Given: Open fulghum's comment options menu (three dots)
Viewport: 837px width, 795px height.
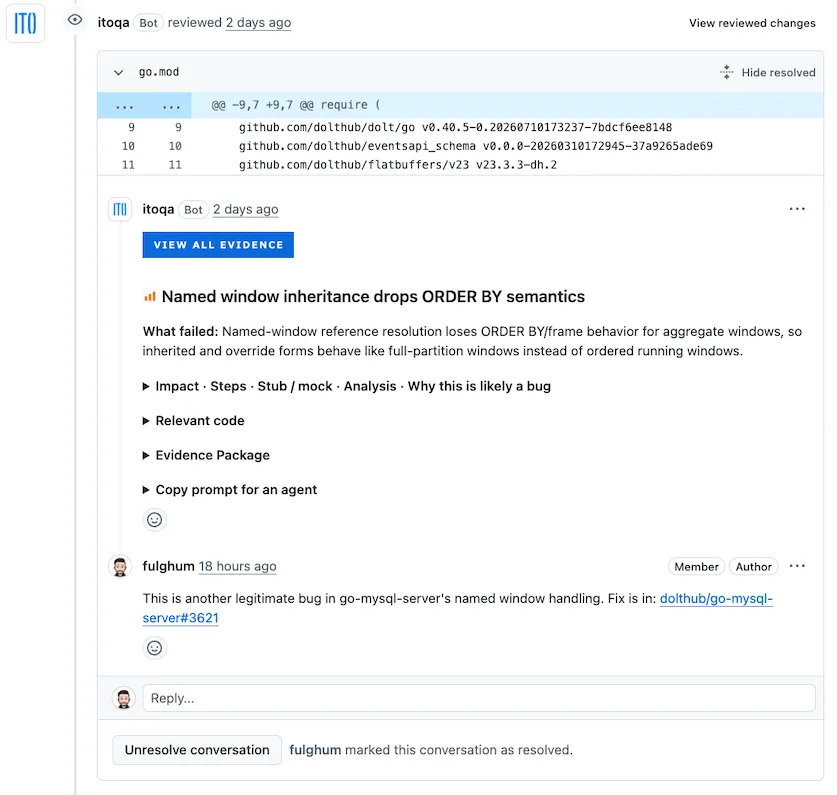Looking at the screenshot, I should [797, 566].
